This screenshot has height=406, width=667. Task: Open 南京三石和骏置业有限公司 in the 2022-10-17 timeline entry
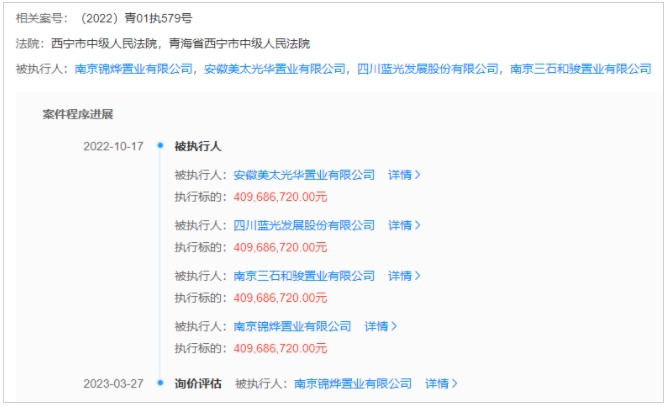click(x=304, y=276)
